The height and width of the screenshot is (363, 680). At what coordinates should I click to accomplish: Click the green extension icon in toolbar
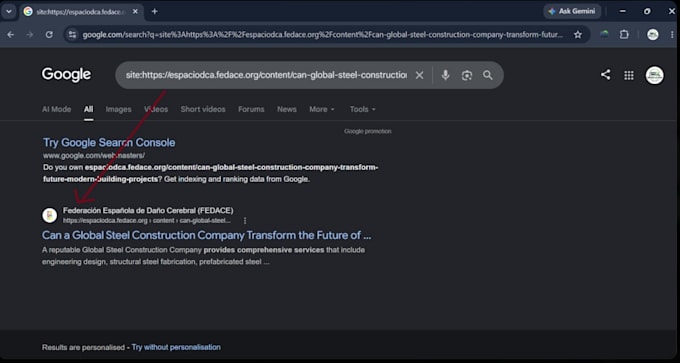(604, 34)
